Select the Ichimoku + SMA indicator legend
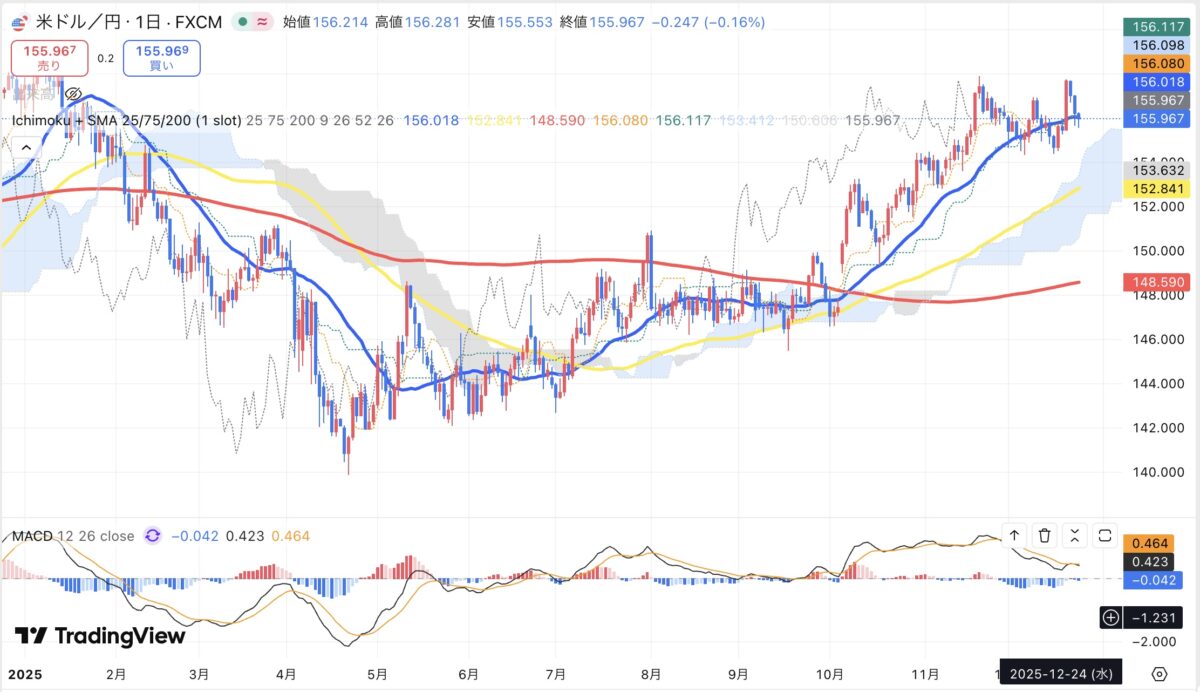The width and height of the screenshot is (1200, 692). pyautogui.click(x=126, y=120)
